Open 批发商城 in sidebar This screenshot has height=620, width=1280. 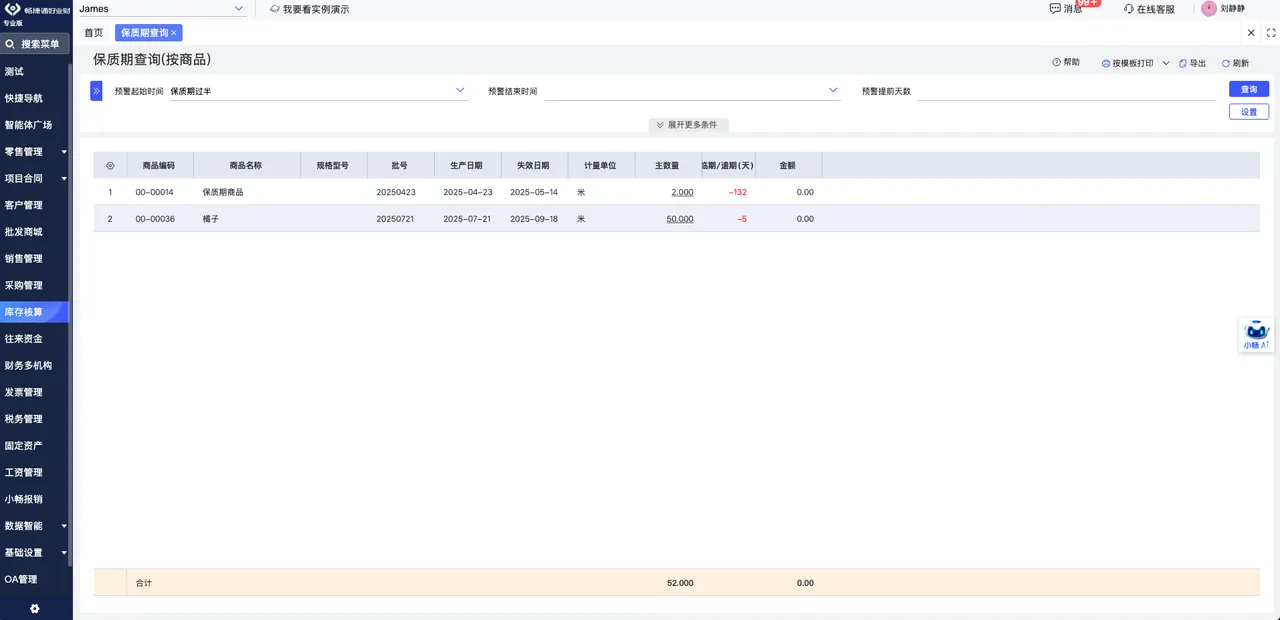pos(24,232)
